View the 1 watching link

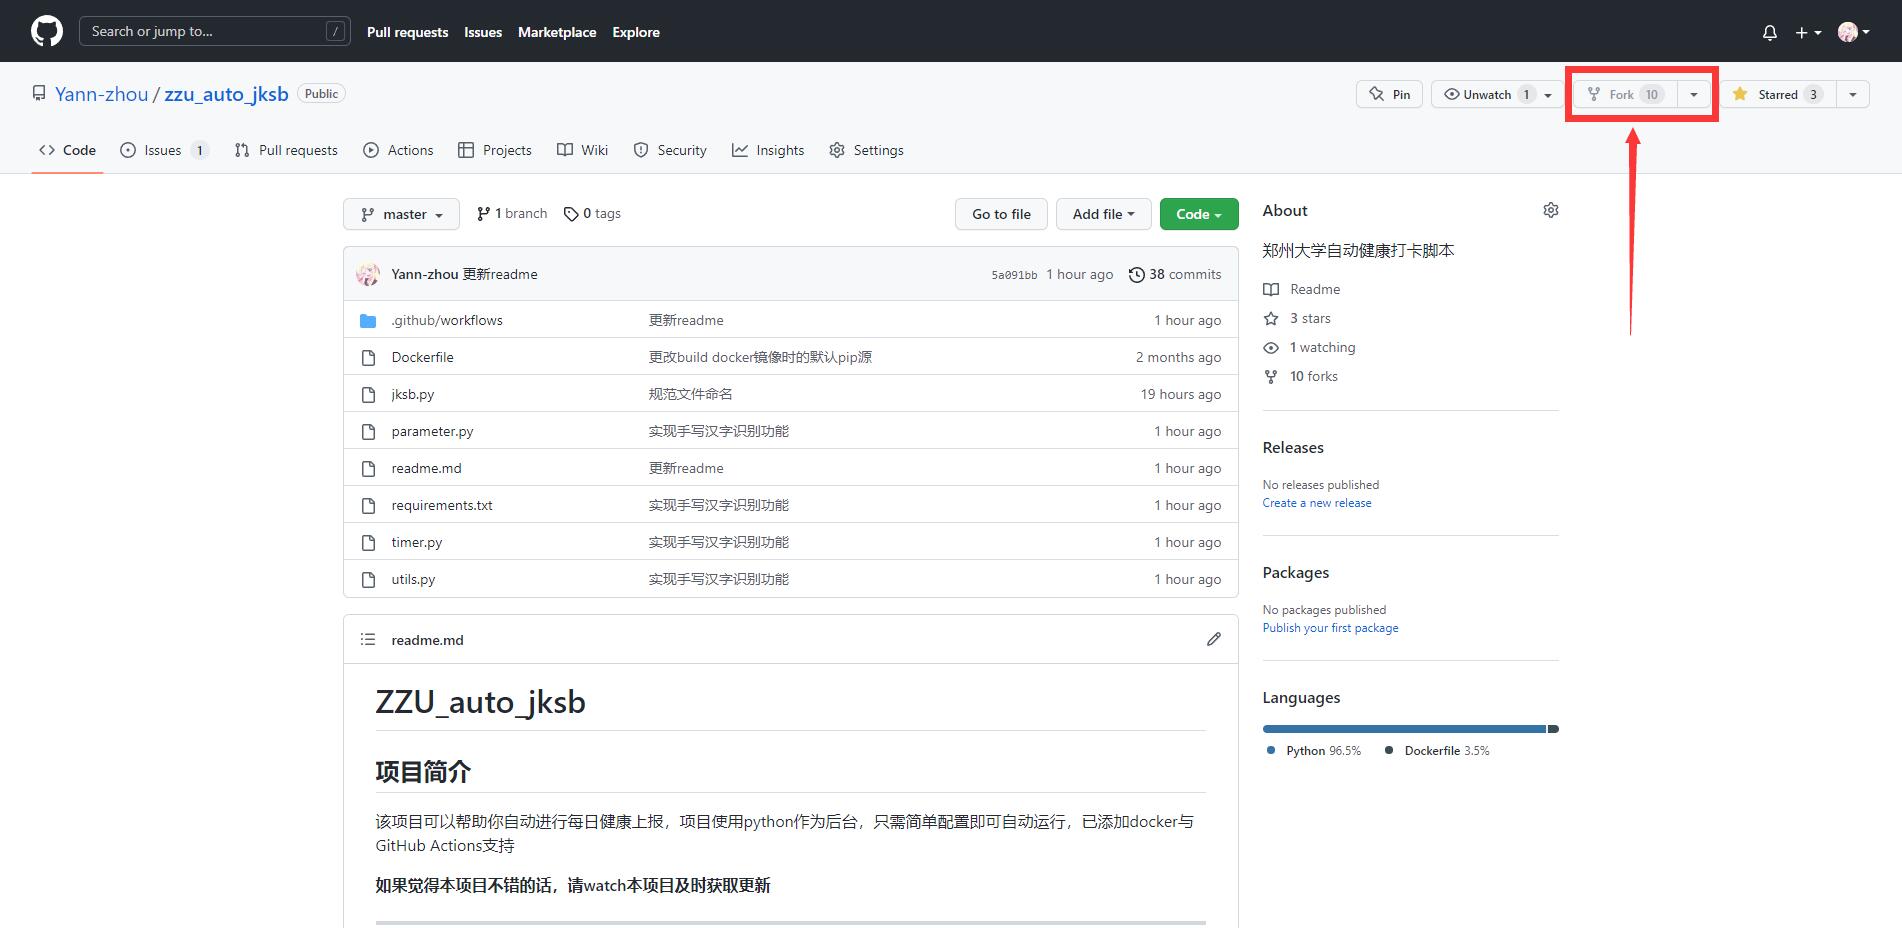1309,347
